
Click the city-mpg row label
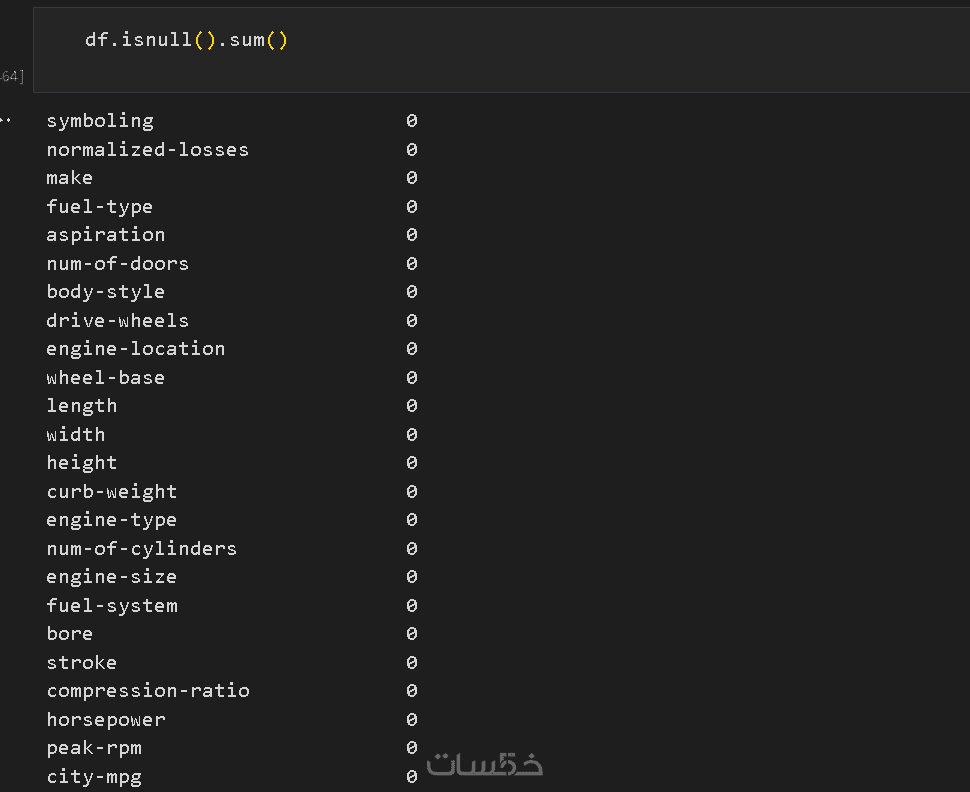point(93,777)
